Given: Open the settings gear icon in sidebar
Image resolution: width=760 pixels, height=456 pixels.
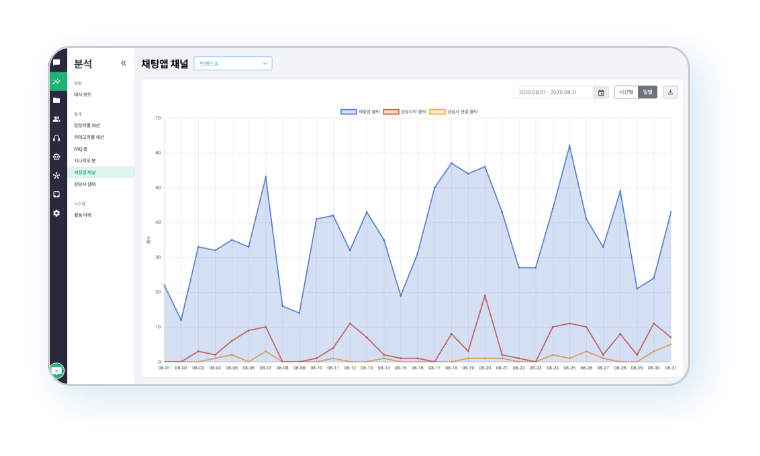Looking at the screenshot, I should pyautogui.click(x=57, y=213).
